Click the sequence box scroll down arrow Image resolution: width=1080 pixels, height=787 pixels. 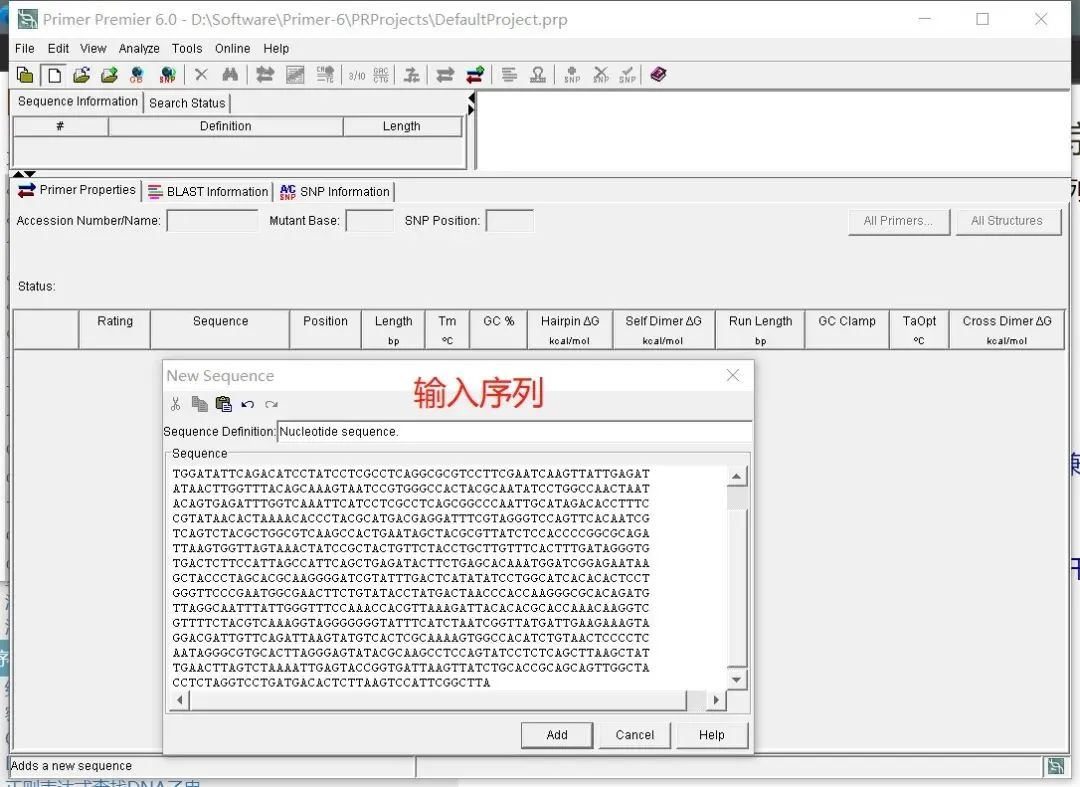tap(737, 680)
